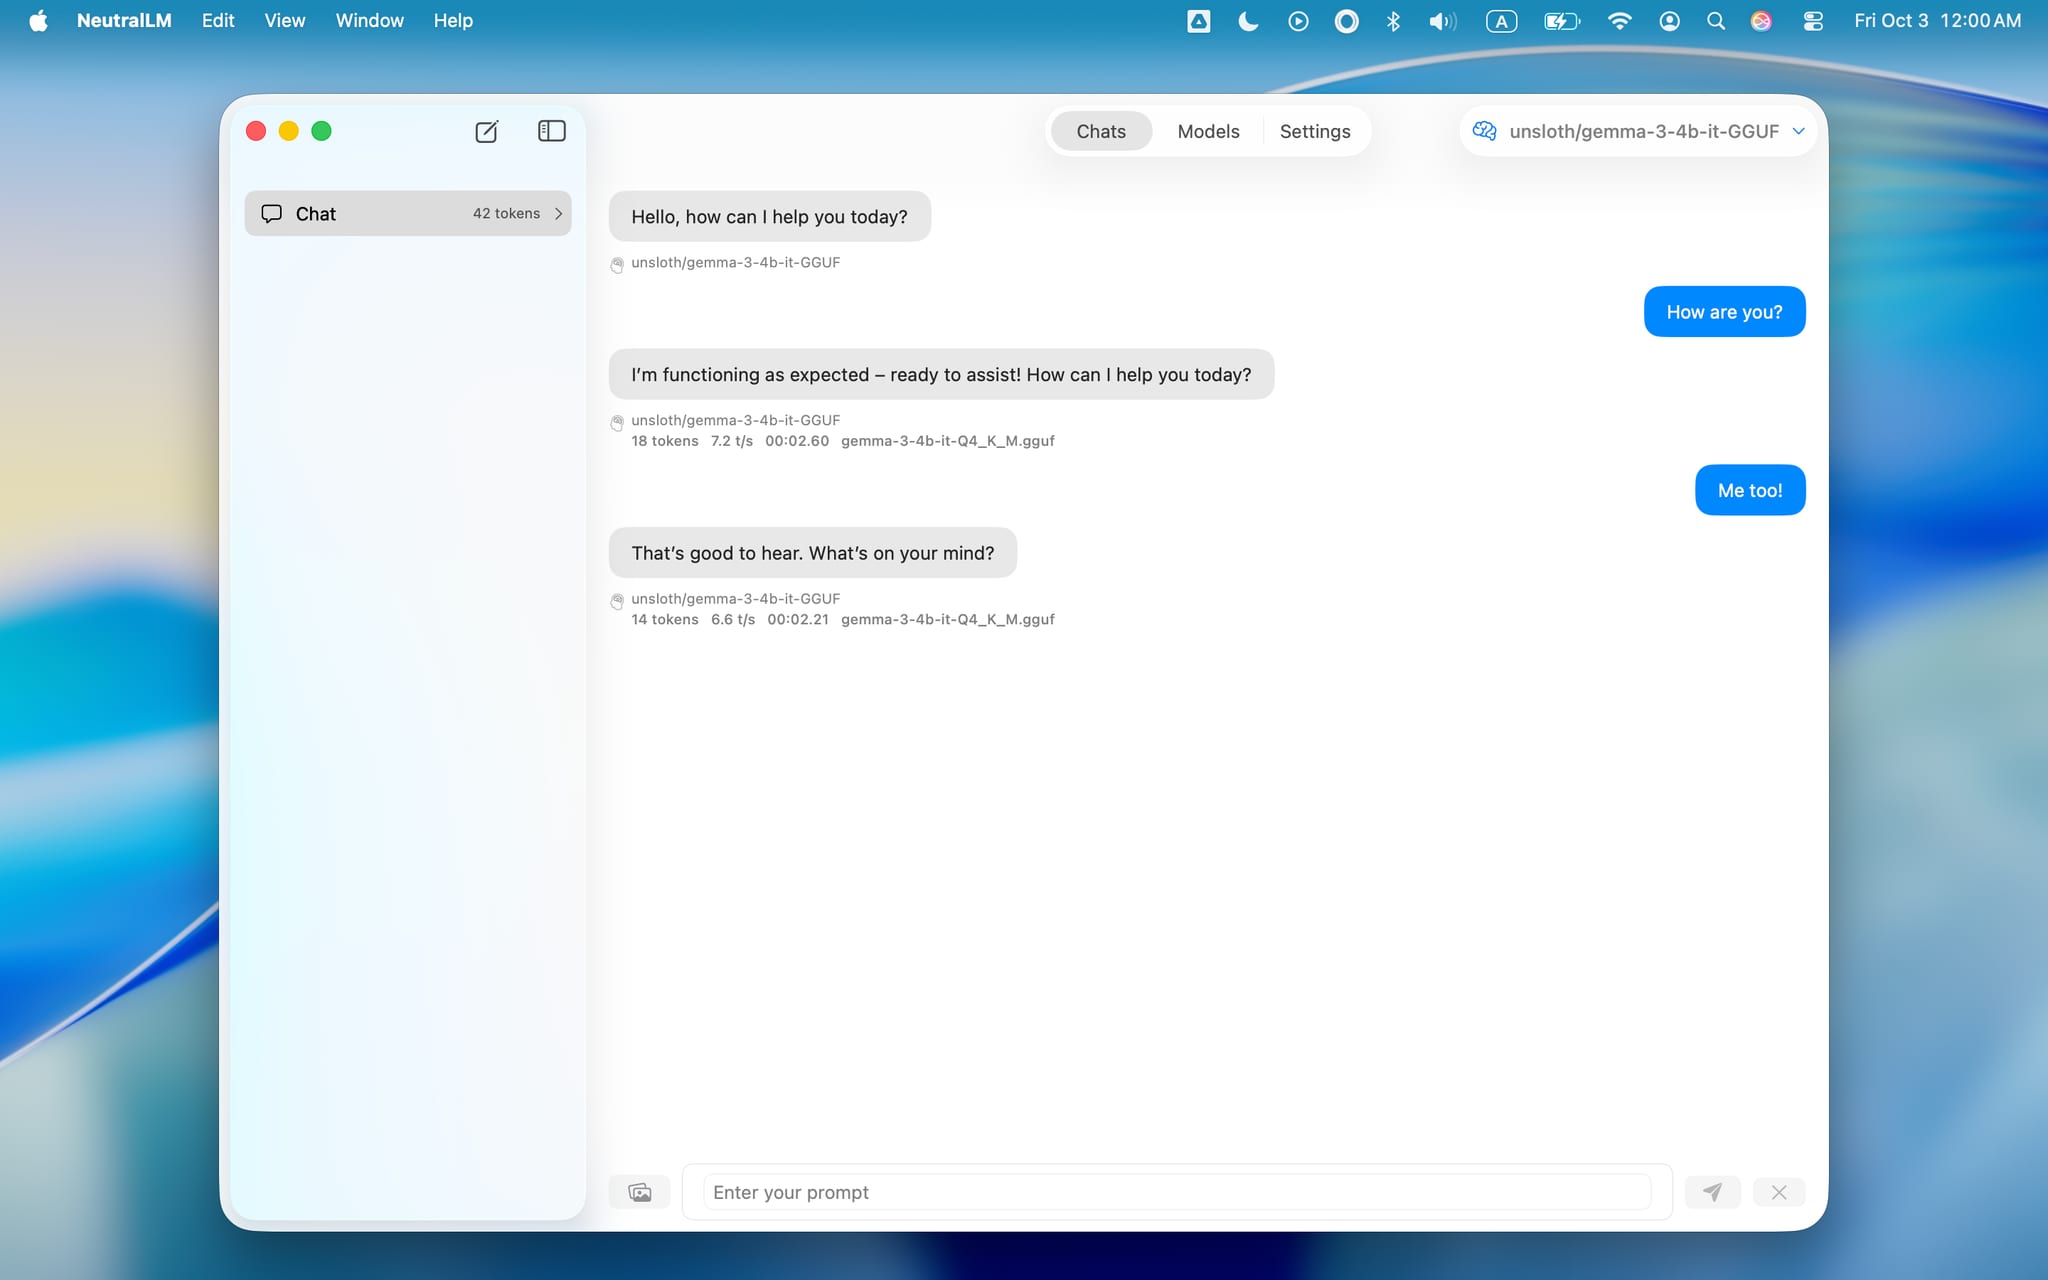
Task: Clear the prompt using the X icon
Action: [x=1779, y=1192]
